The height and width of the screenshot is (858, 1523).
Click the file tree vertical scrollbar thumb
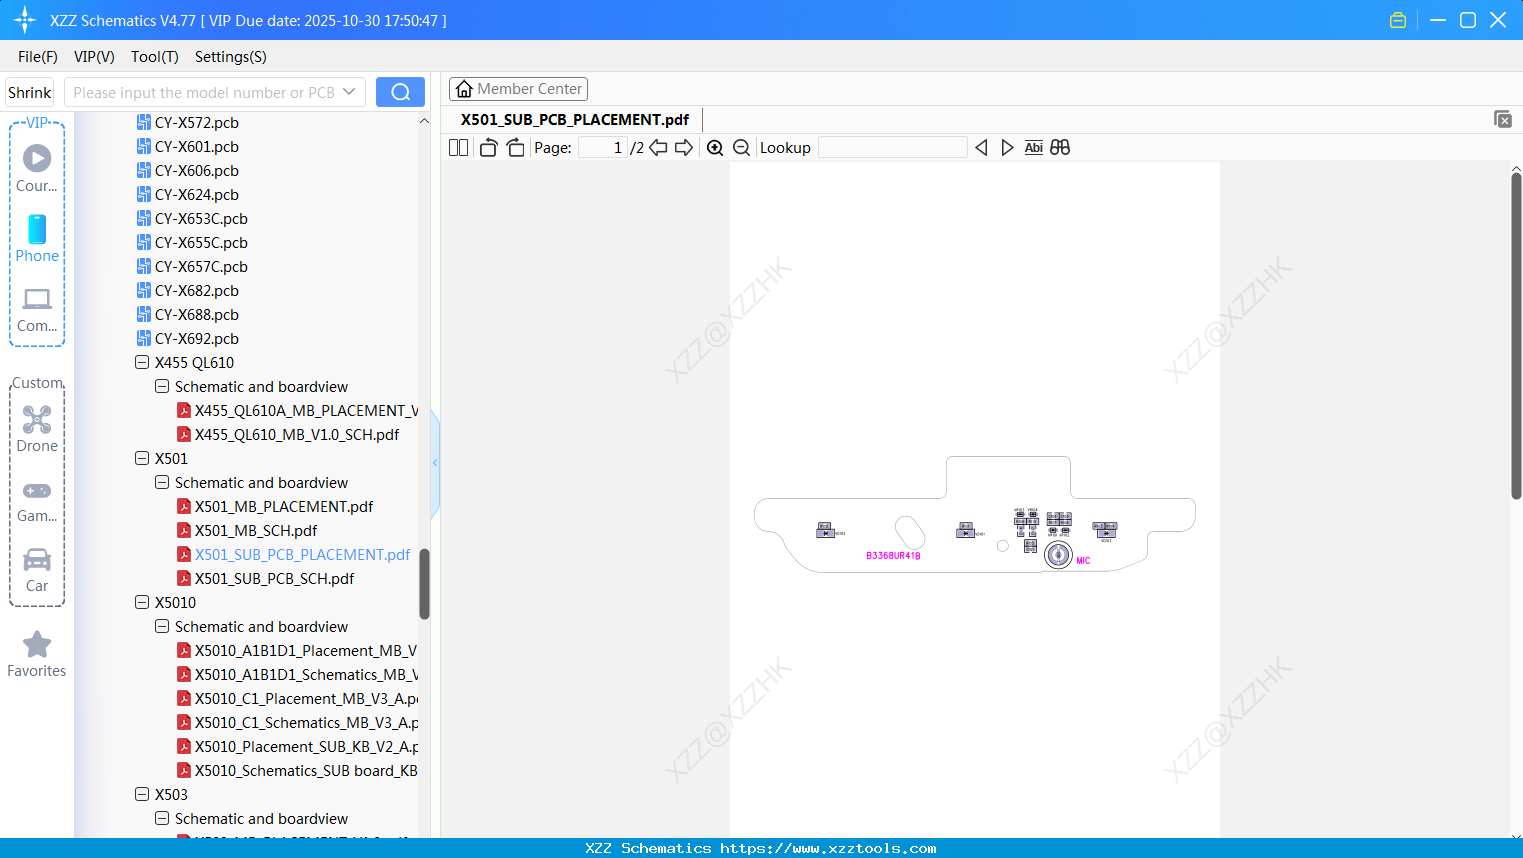pos(424,584)
